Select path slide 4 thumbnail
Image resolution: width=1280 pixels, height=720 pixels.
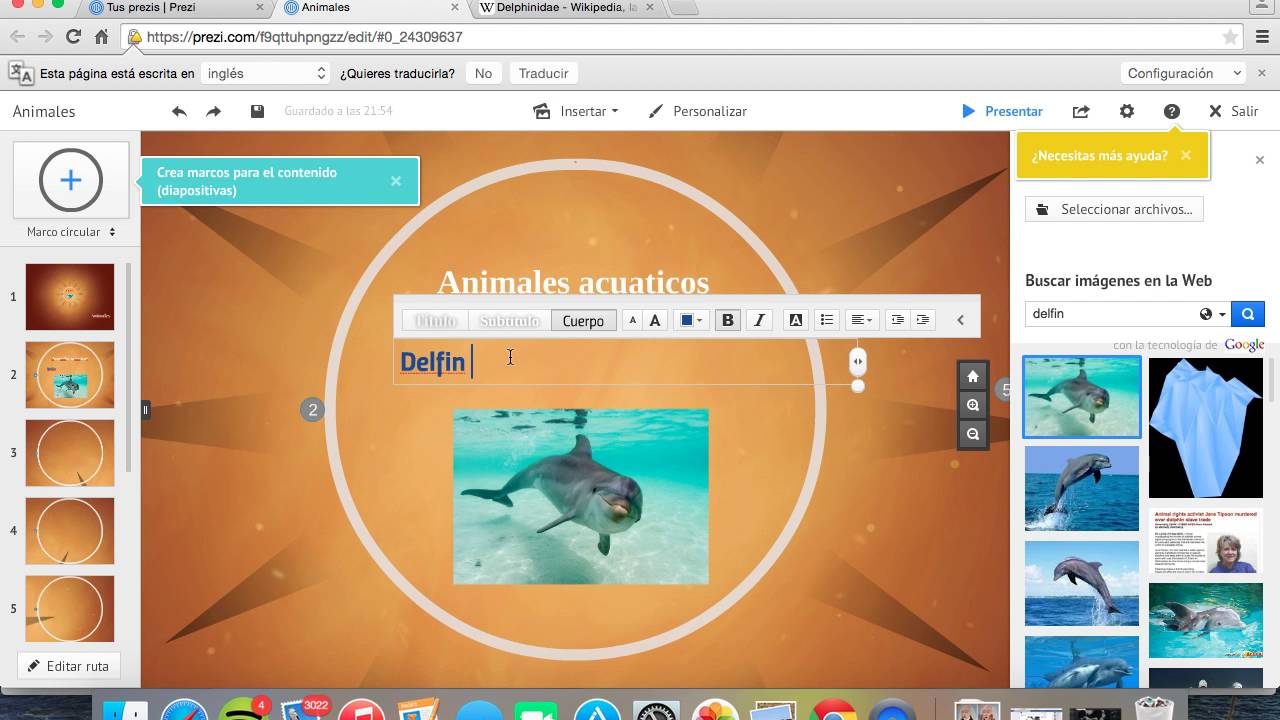point(70,531)
